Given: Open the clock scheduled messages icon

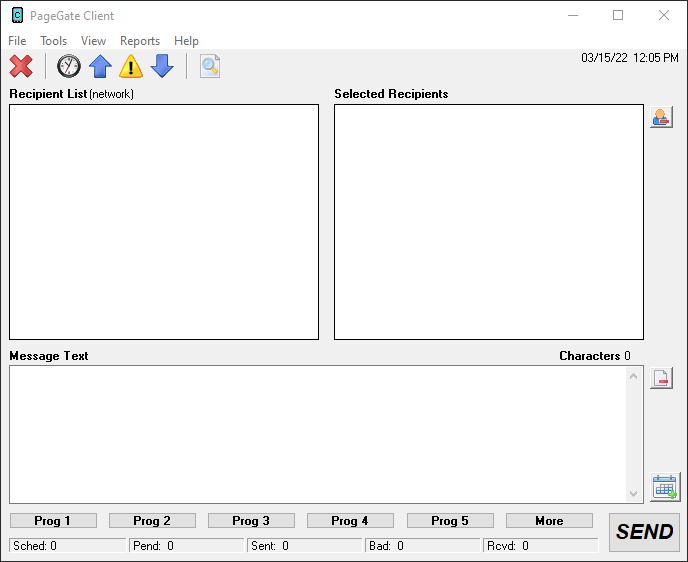Looking at the screenshot, I should pyautogui.click(x=69, y=66).
